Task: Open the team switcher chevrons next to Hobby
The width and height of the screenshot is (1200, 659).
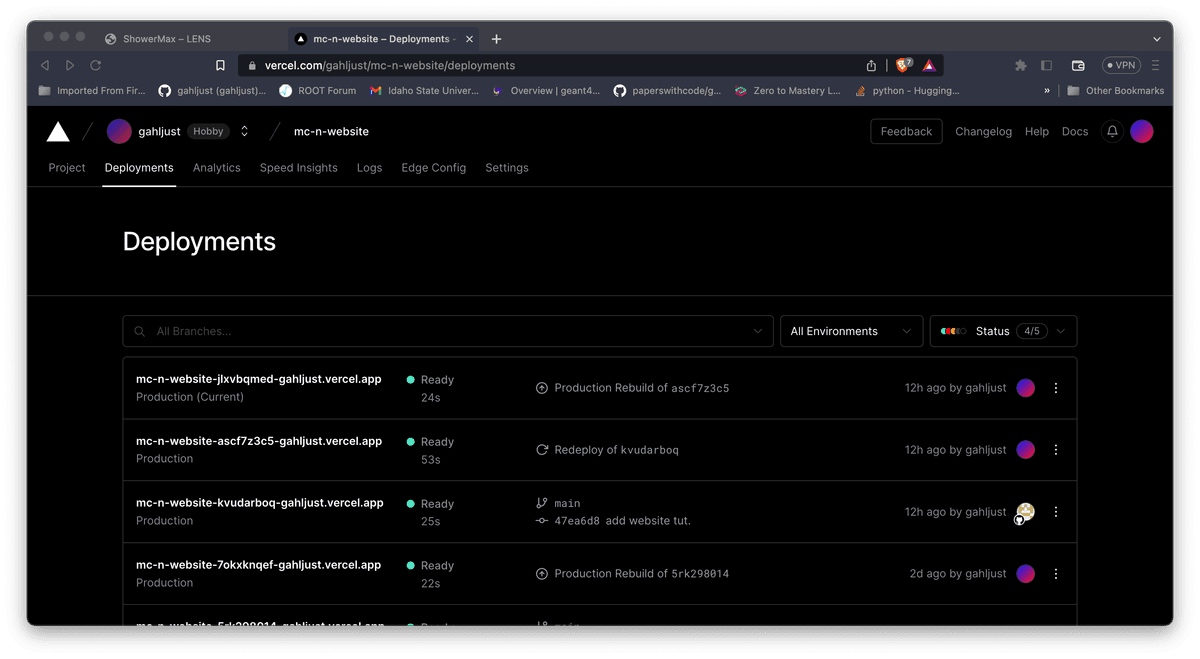Action: (244, 131)
